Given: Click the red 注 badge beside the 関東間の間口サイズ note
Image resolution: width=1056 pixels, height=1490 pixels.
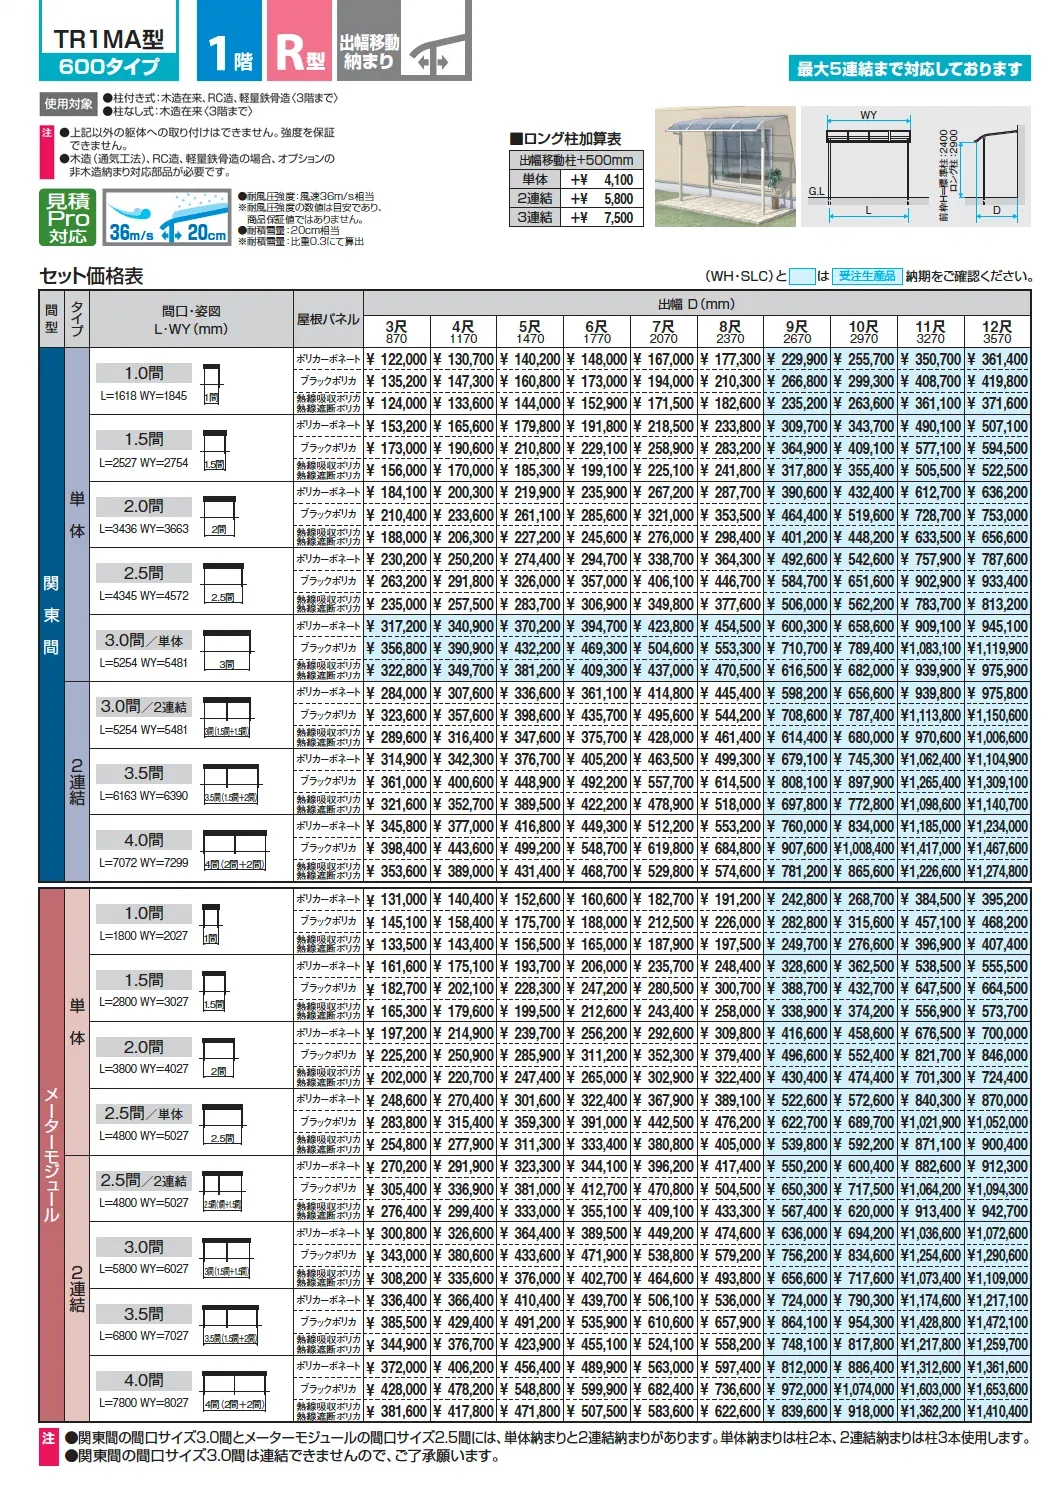Looking at the screenshot, I should (48, 1446).
